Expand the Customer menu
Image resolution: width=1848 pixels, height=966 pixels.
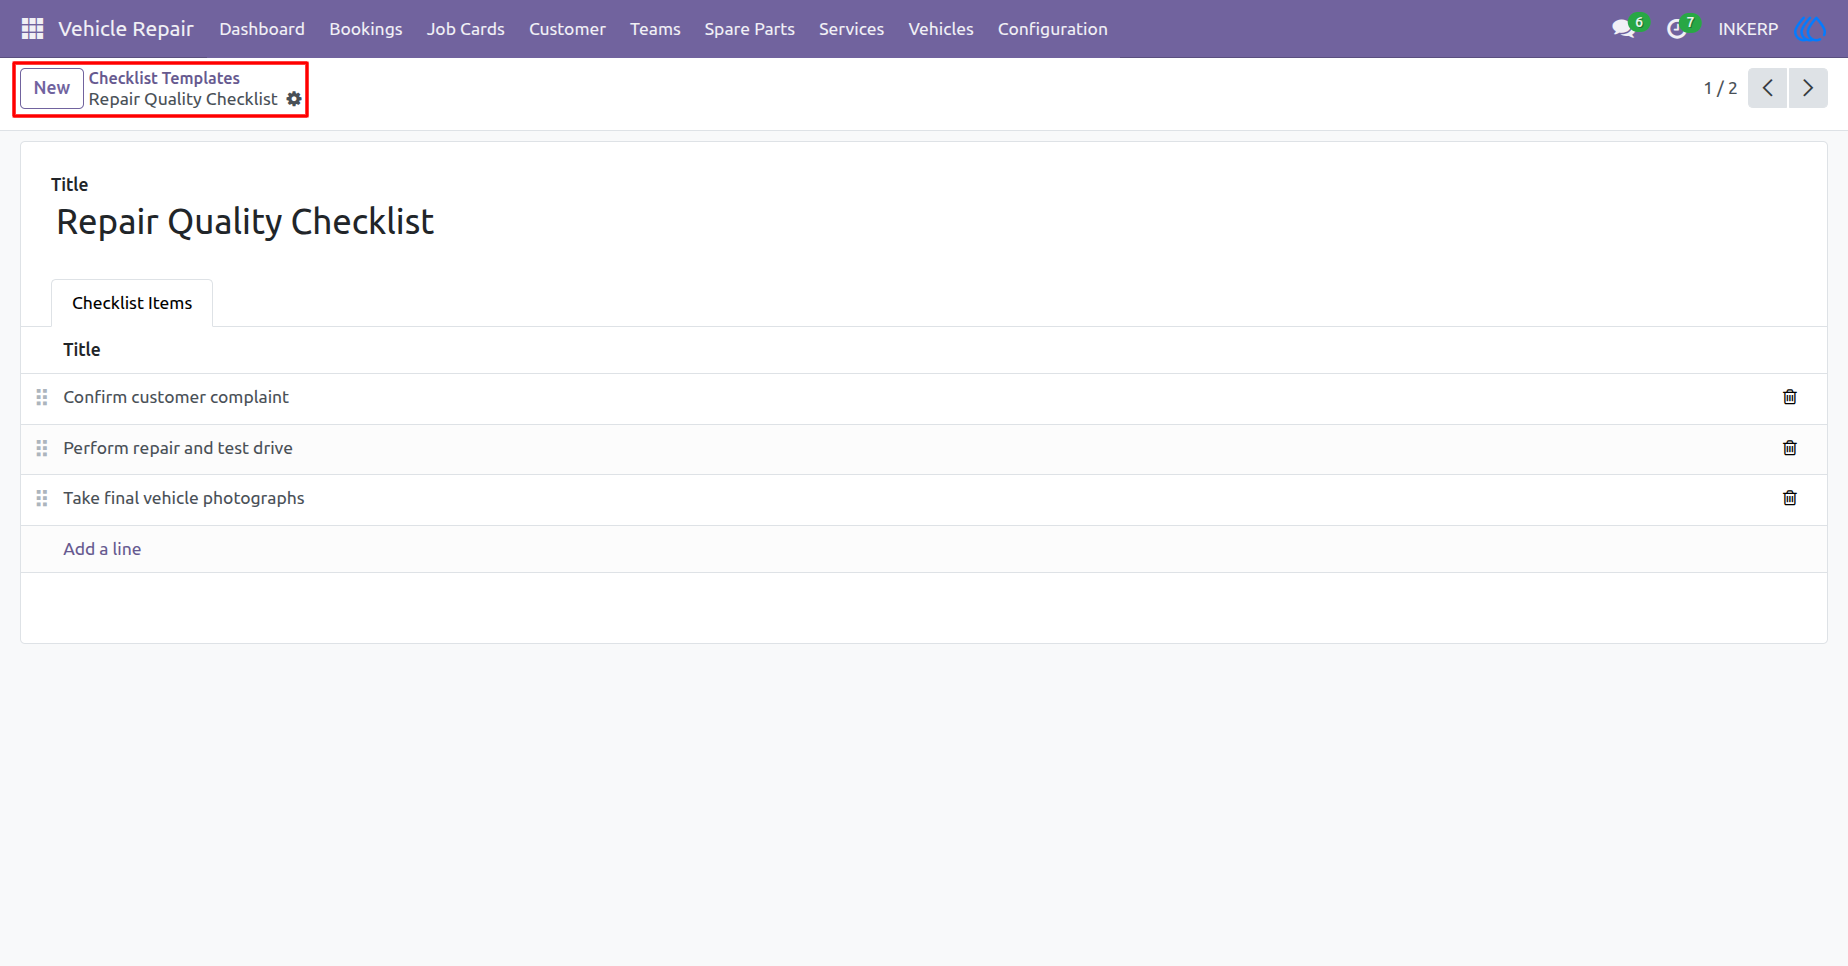[x=567, y=29]
